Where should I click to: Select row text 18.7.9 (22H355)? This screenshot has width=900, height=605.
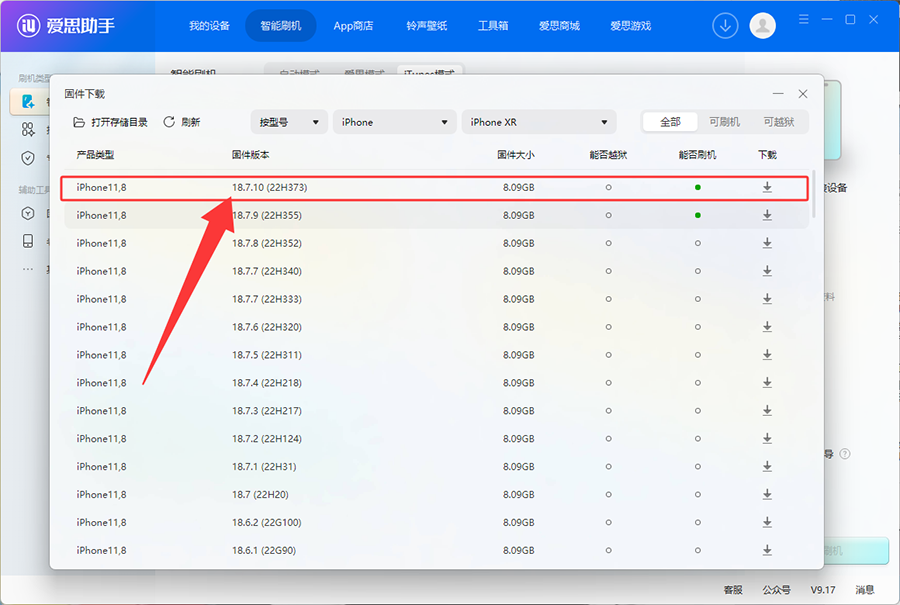[266, 215]
